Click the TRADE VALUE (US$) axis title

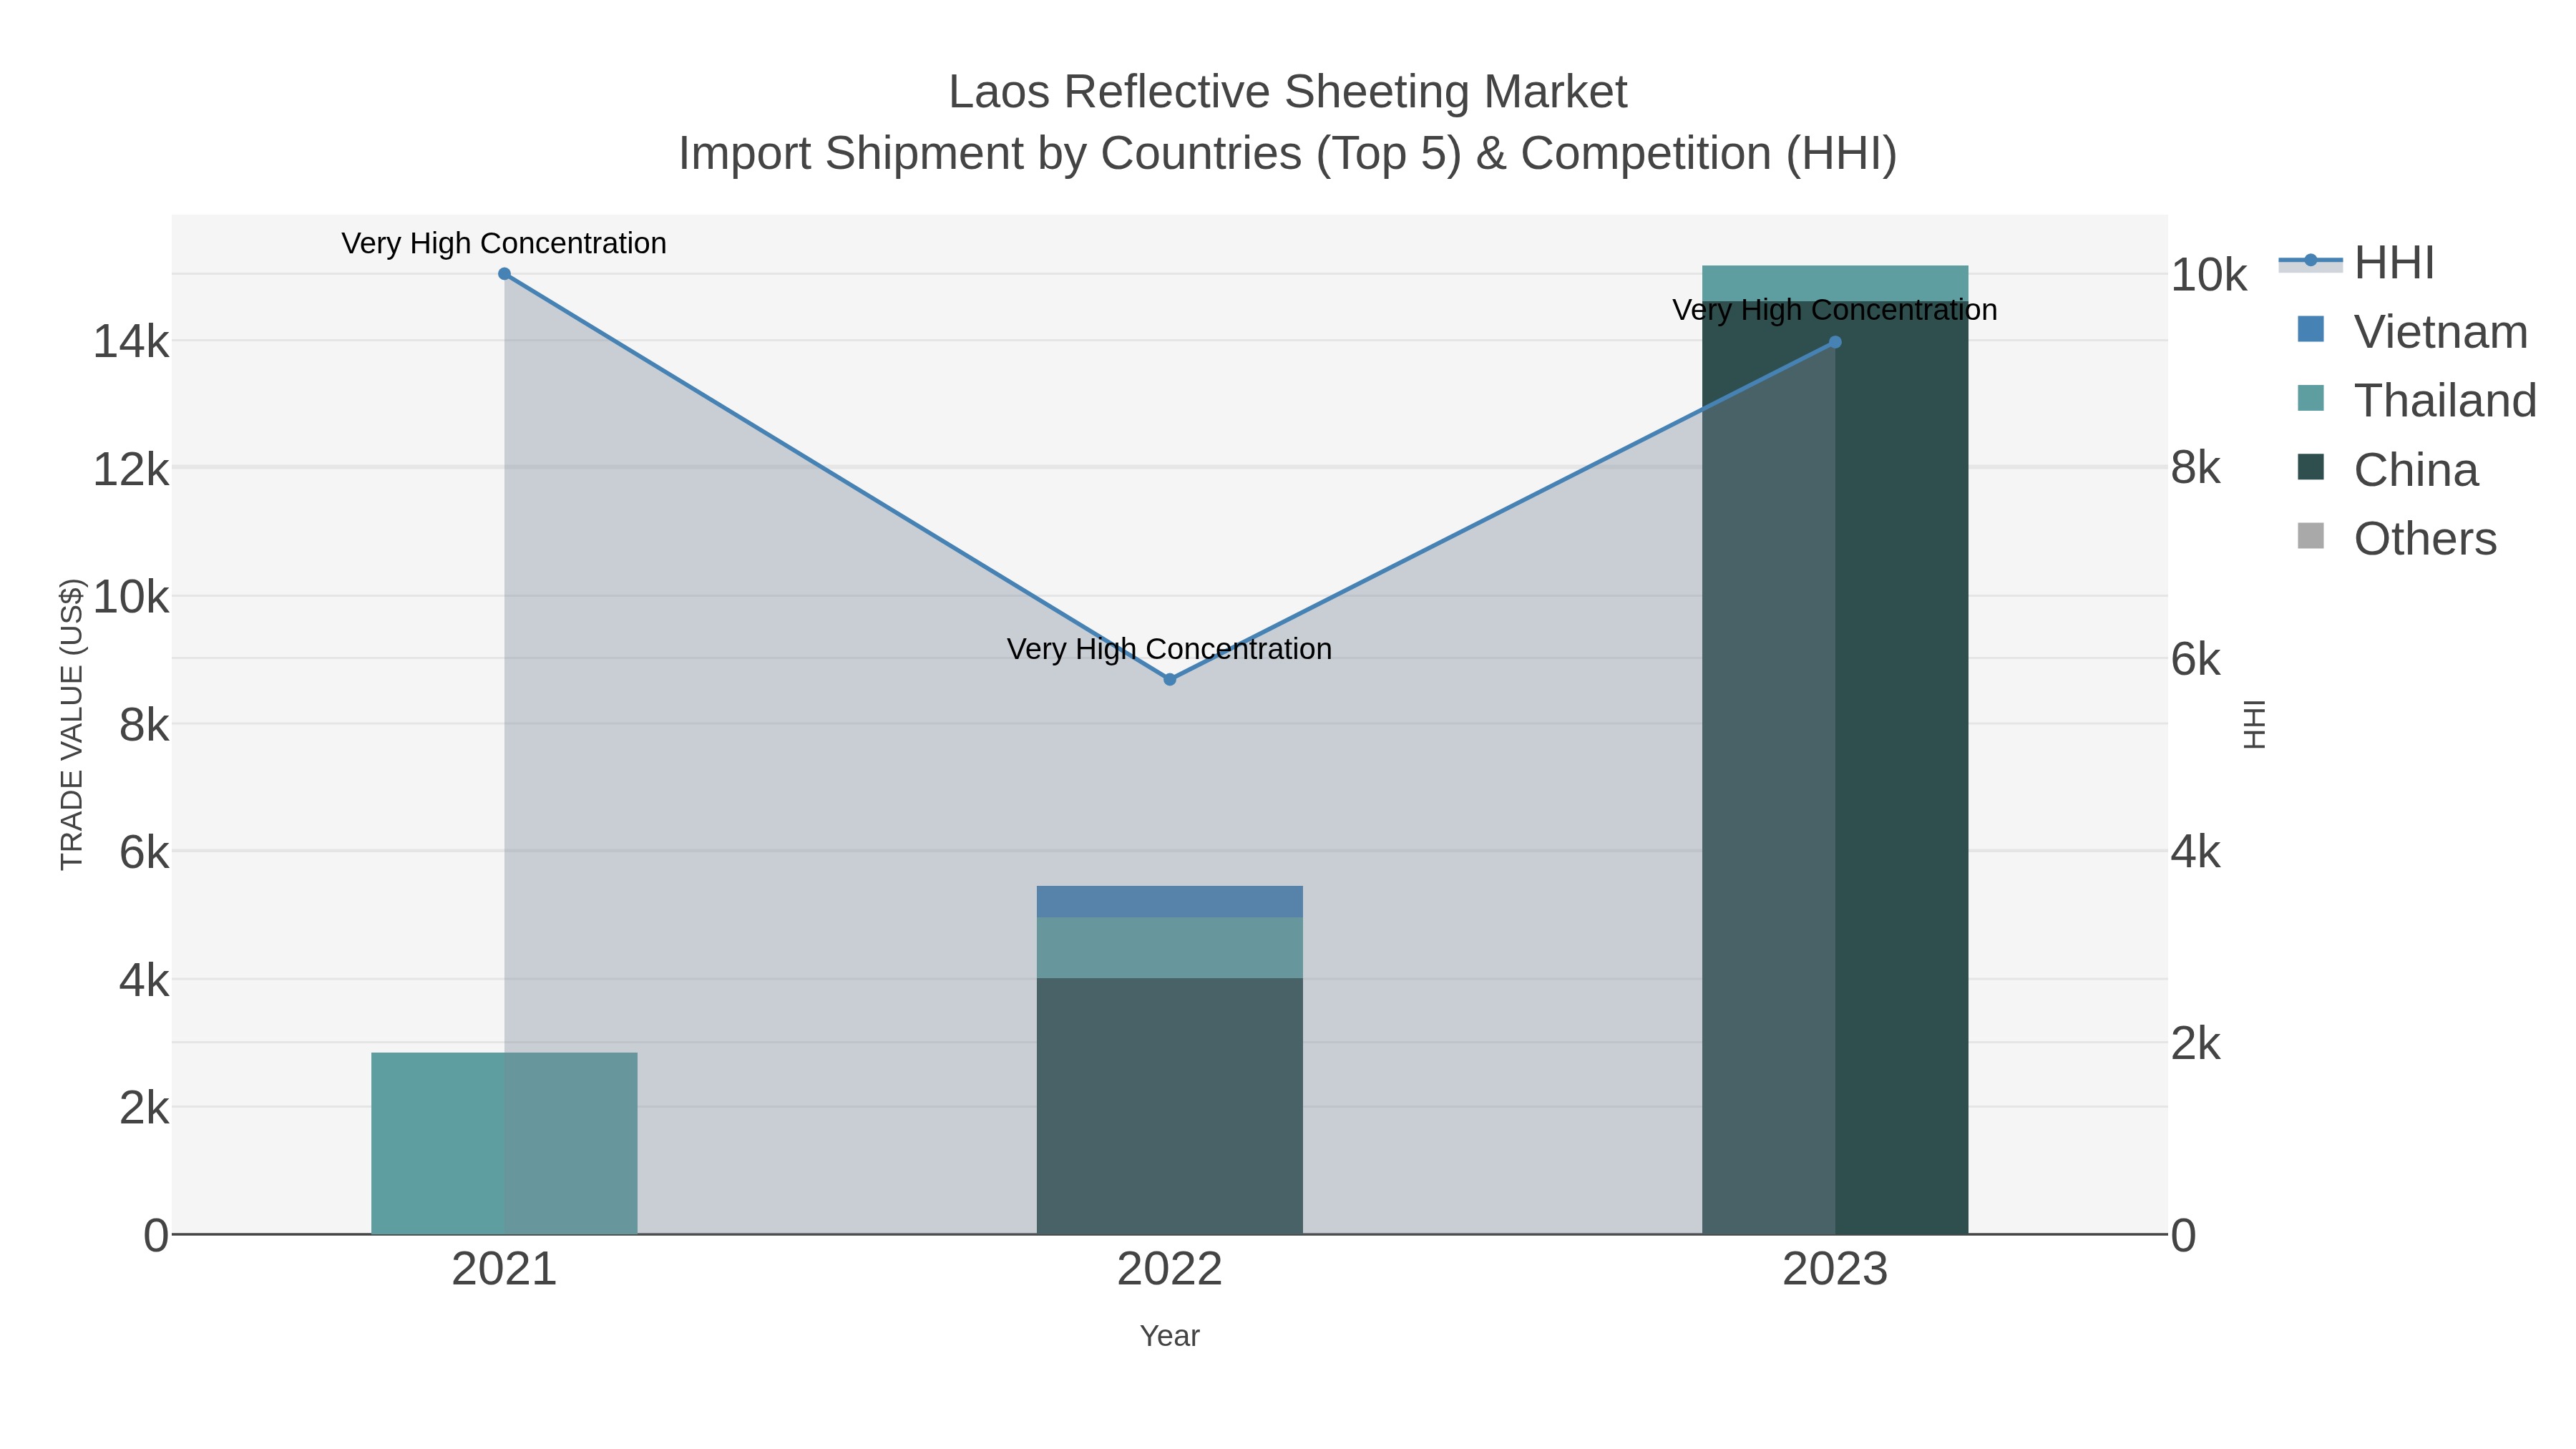pos(72,724)
